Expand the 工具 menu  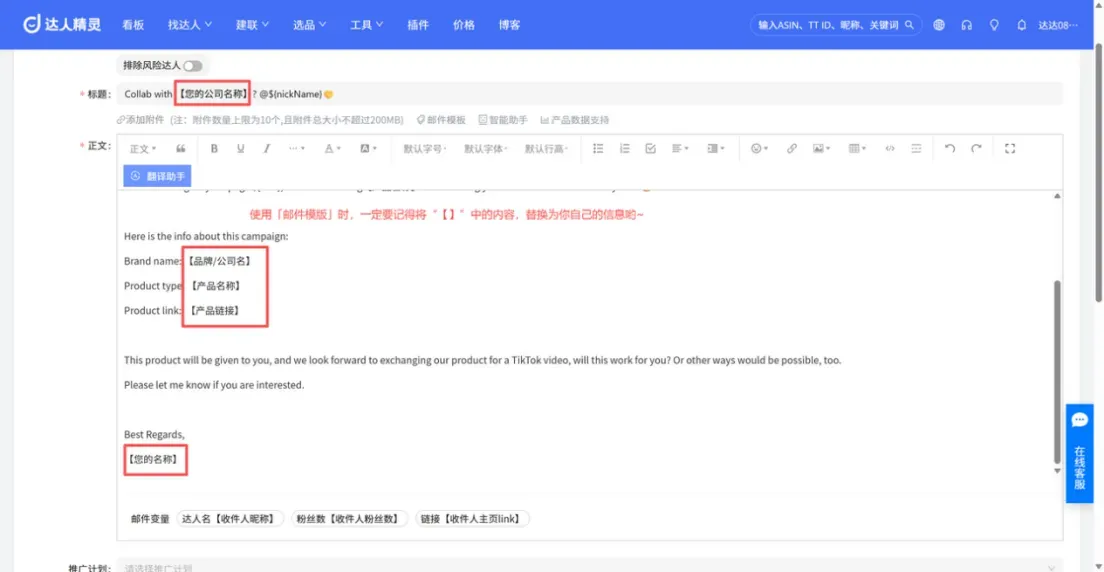point(367,25)
